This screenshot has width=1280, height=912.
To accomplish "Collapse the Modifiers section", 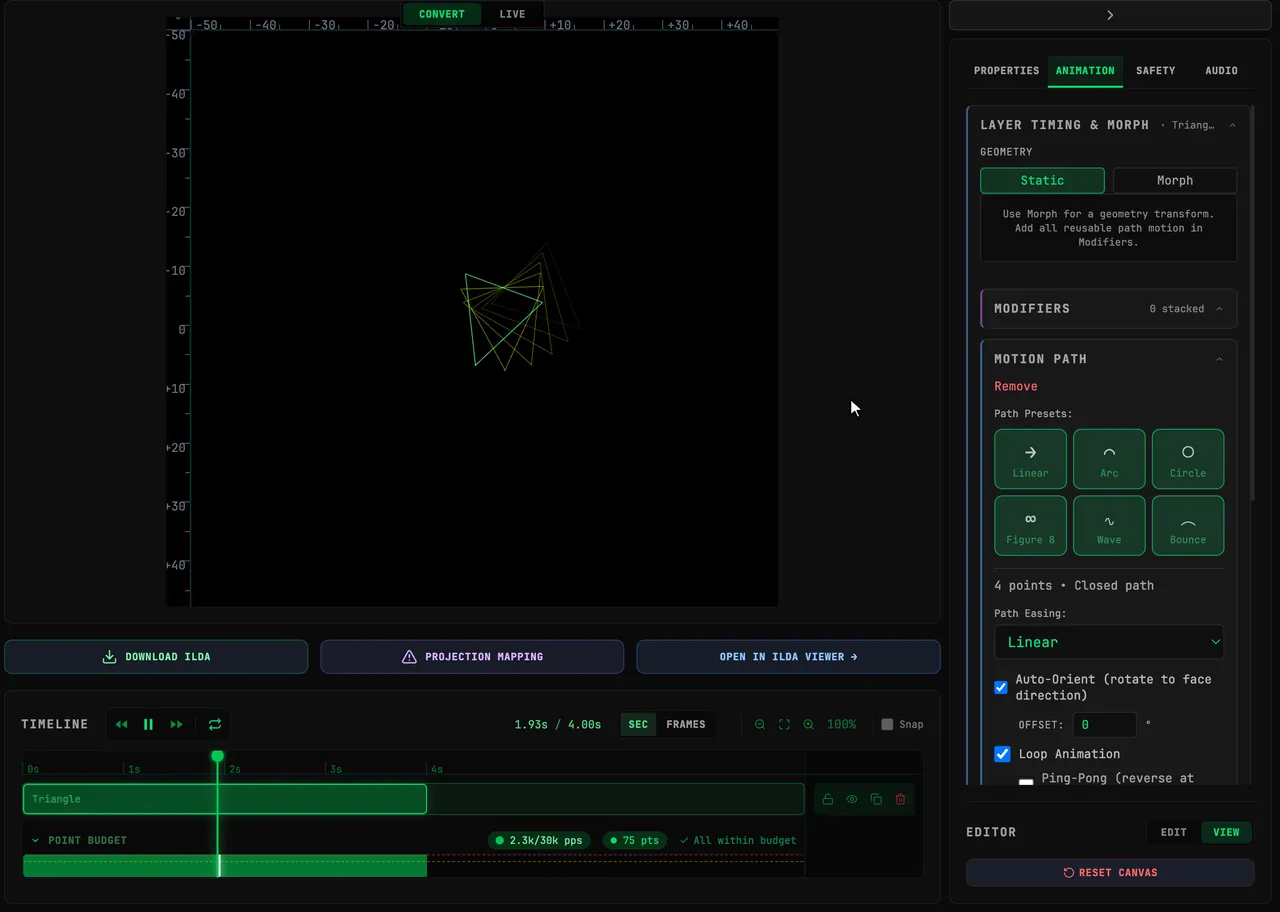I will pos(1219,309).
